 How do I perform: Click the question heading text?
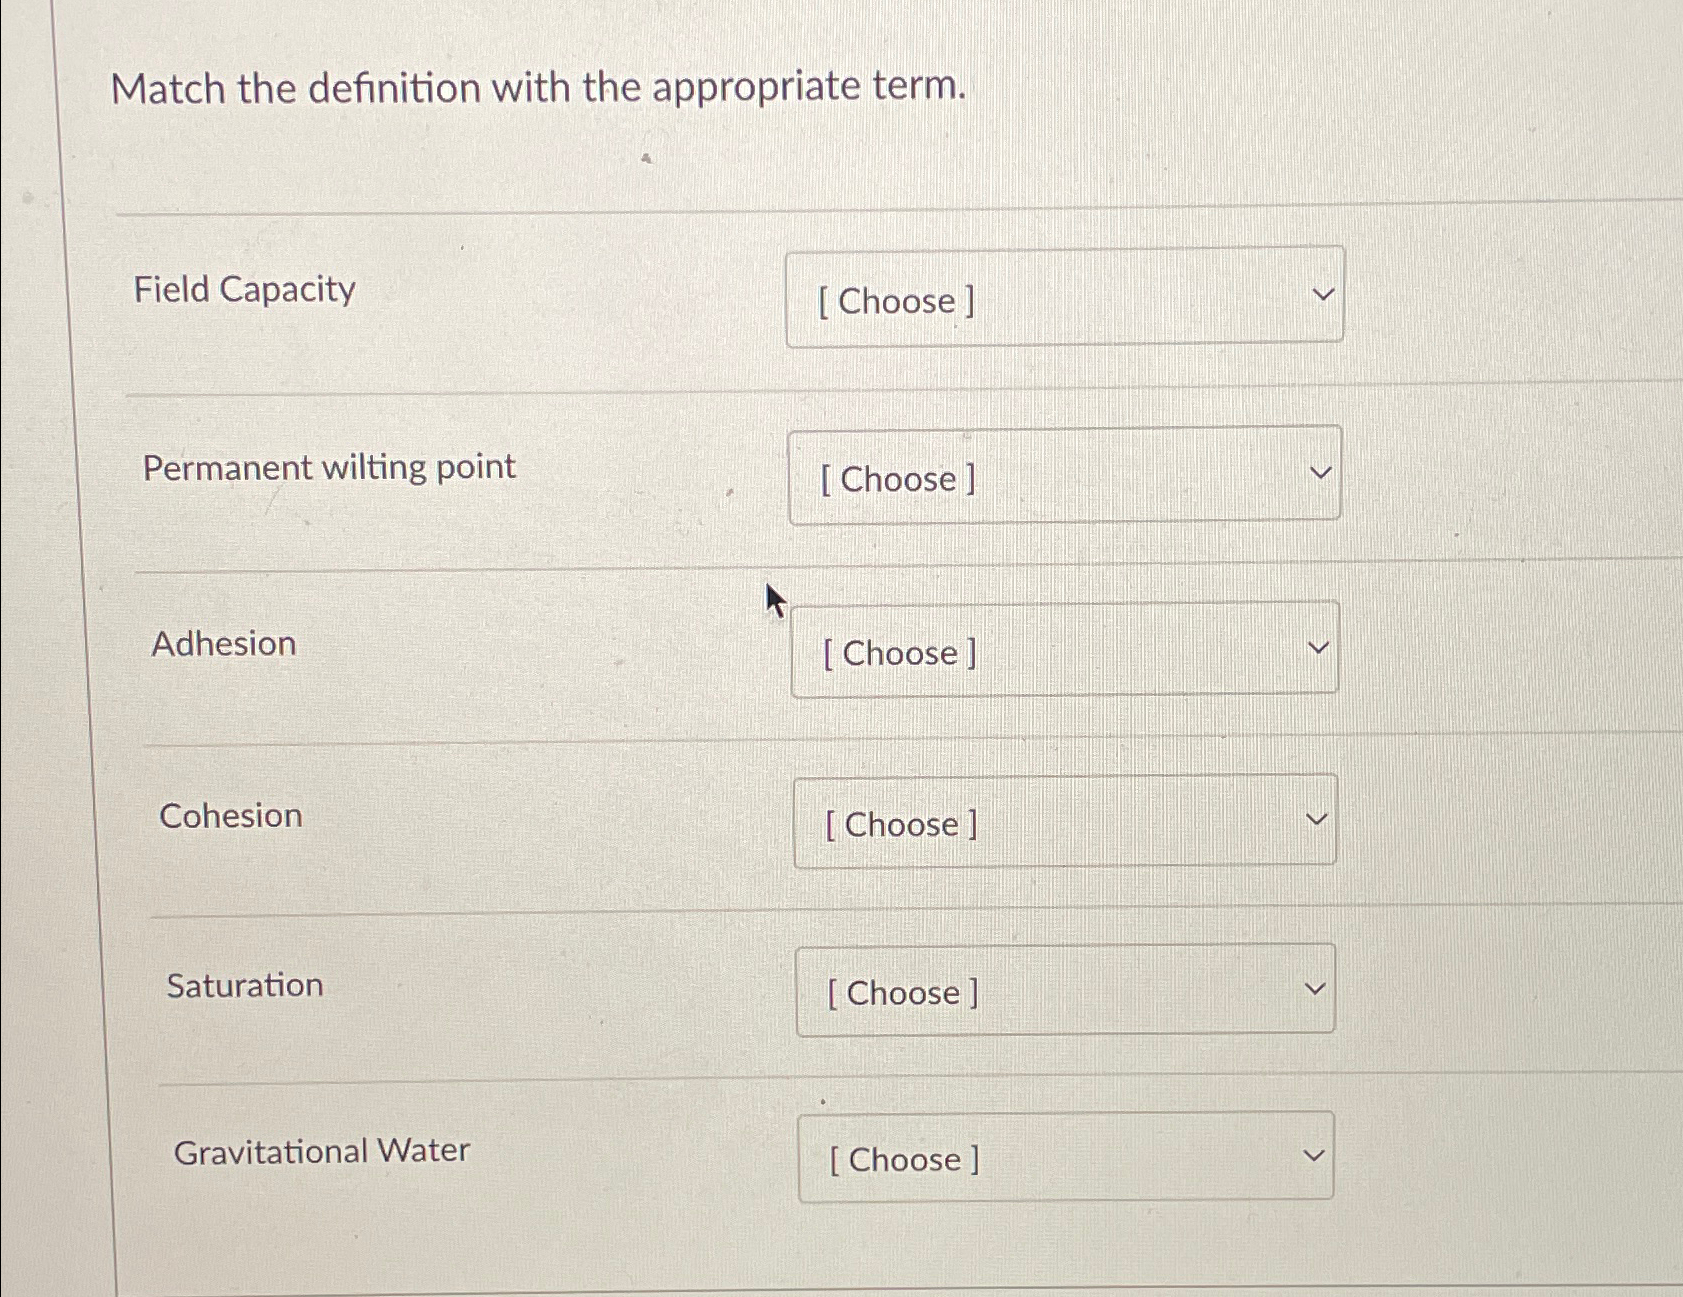point(540,89)
